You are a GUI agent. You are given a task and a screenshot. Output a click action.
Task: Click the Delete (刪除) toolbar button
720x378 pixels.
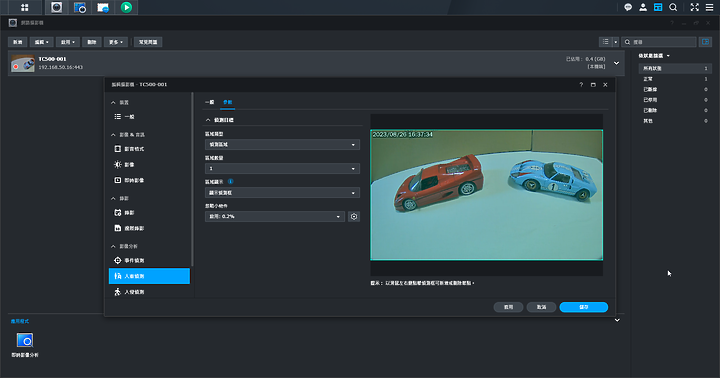click(92, 42)
